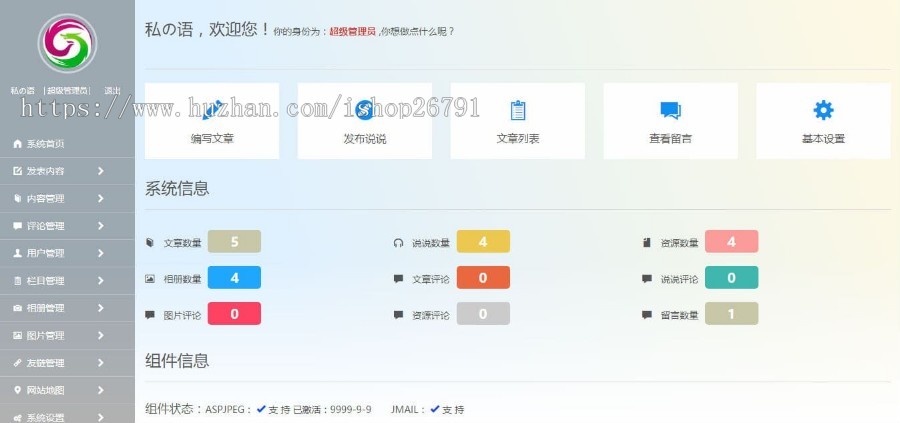The width and height of the screenshot is (900, 423).
Task: Expand the 系统设置 submenu chevron
Action: tap(100, 418)
